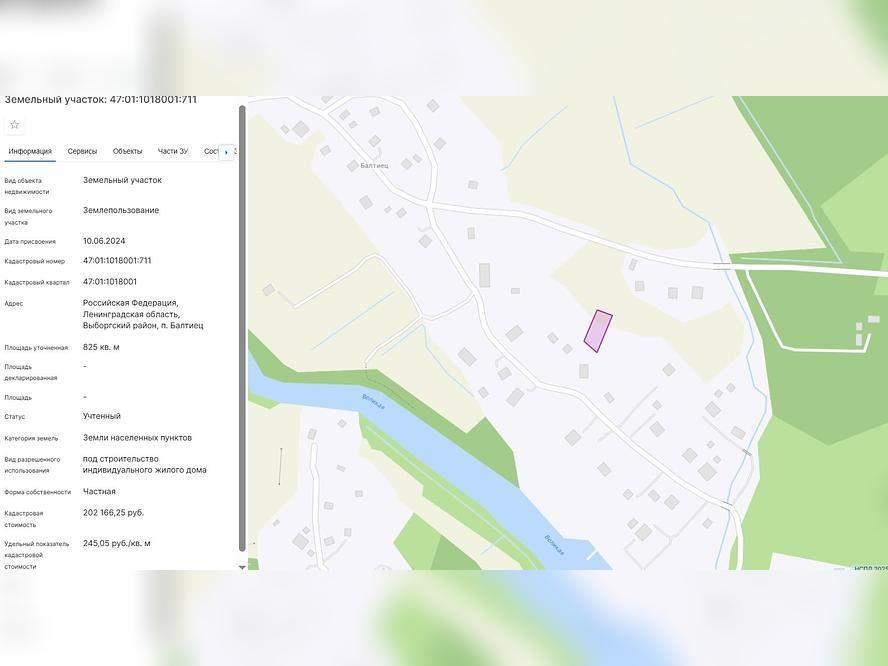Click the Балтиец settlement label on map
Viewport: 888px width, 666px height.
(x=373, y=167)
